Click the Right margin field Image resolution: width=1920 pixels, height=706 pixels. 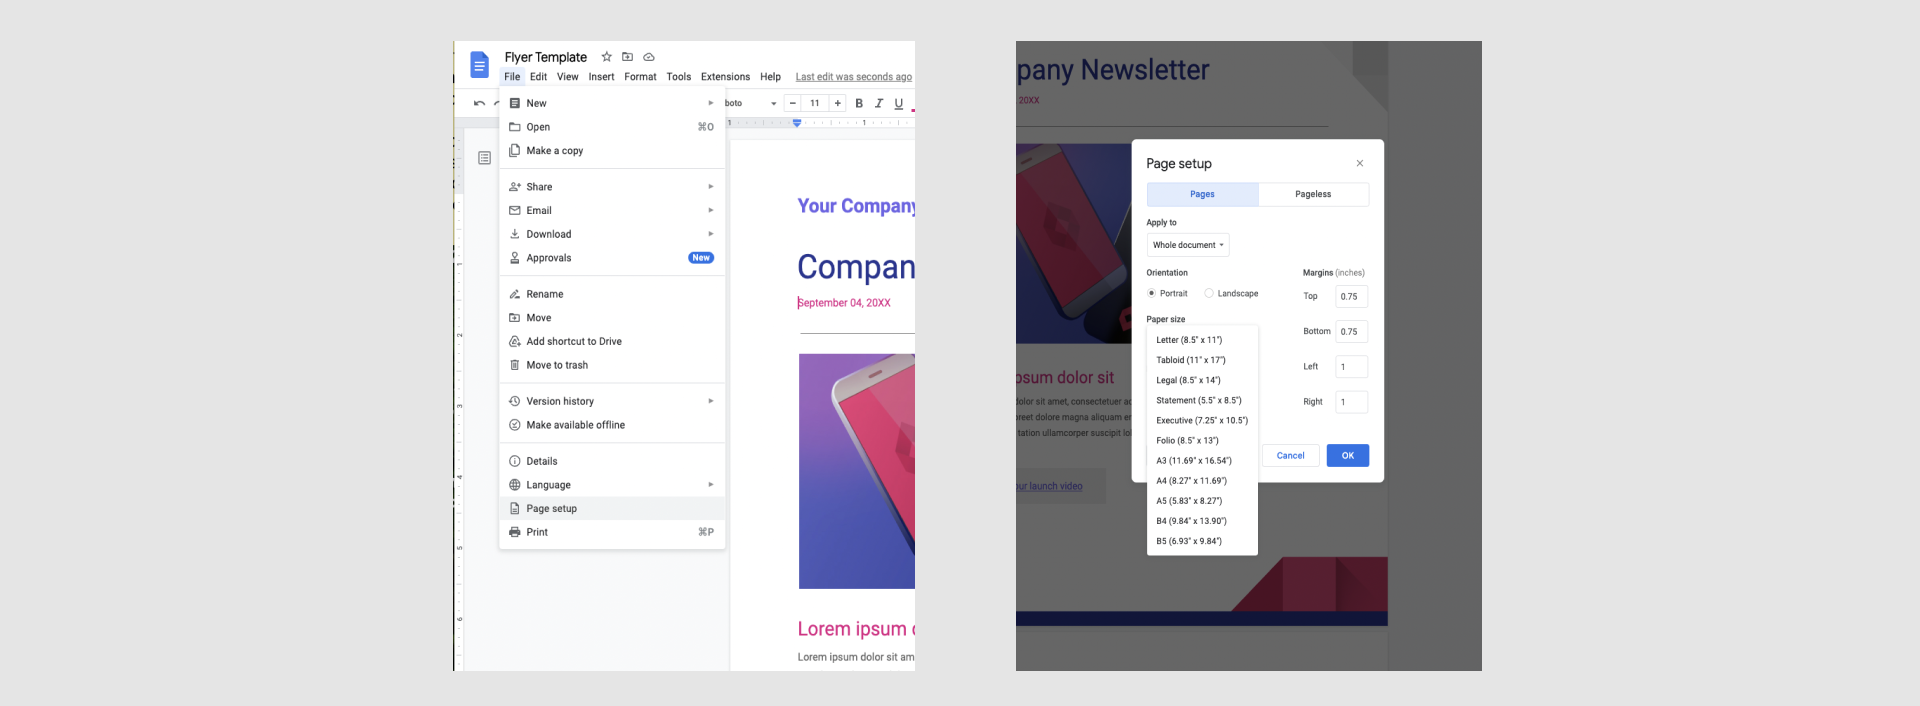1351,402
